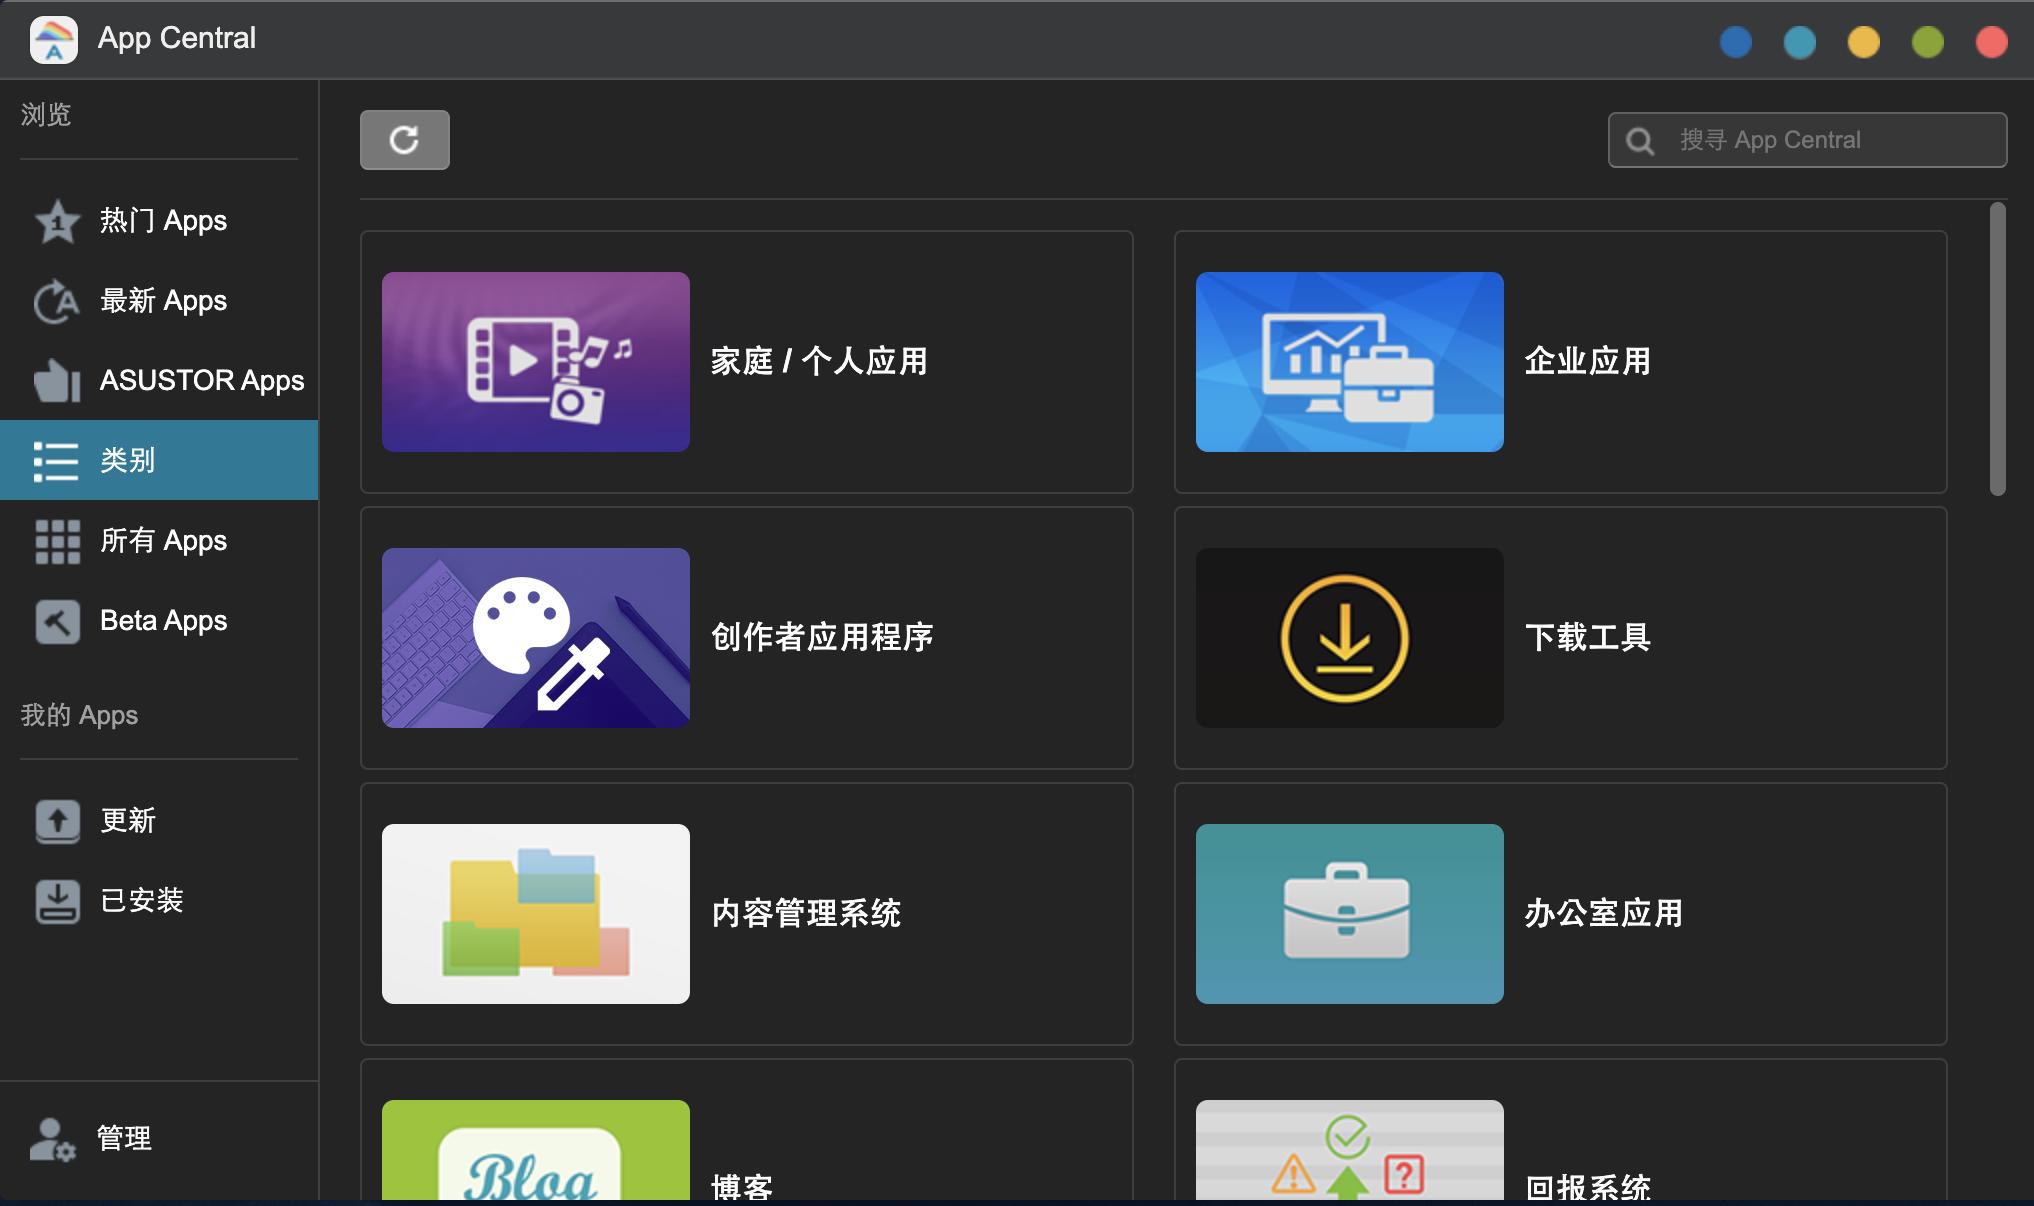Click the App Central logo icon
Screen dimensions: 2034x1206
click(54, 39)
